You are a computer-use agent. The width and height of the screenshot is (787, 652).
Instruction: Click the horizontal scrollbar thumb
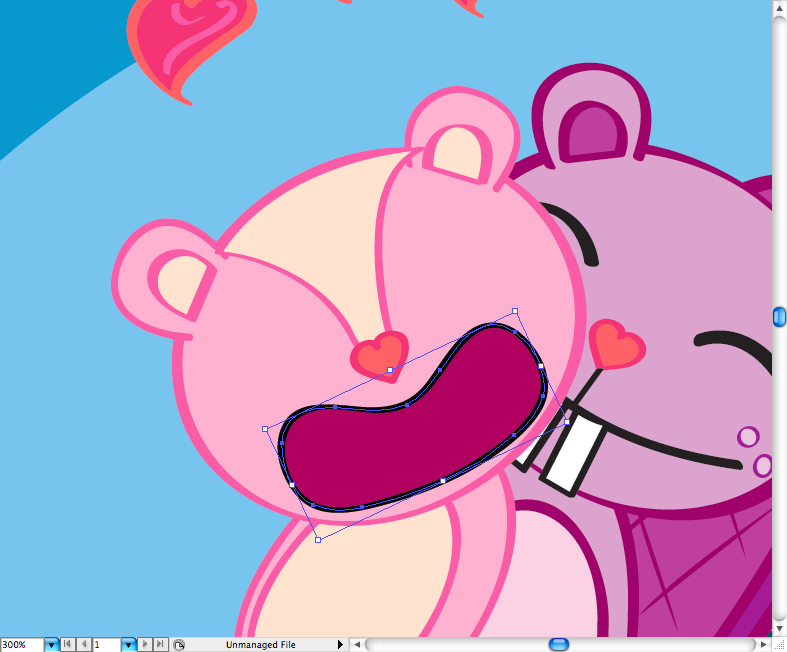559,644
